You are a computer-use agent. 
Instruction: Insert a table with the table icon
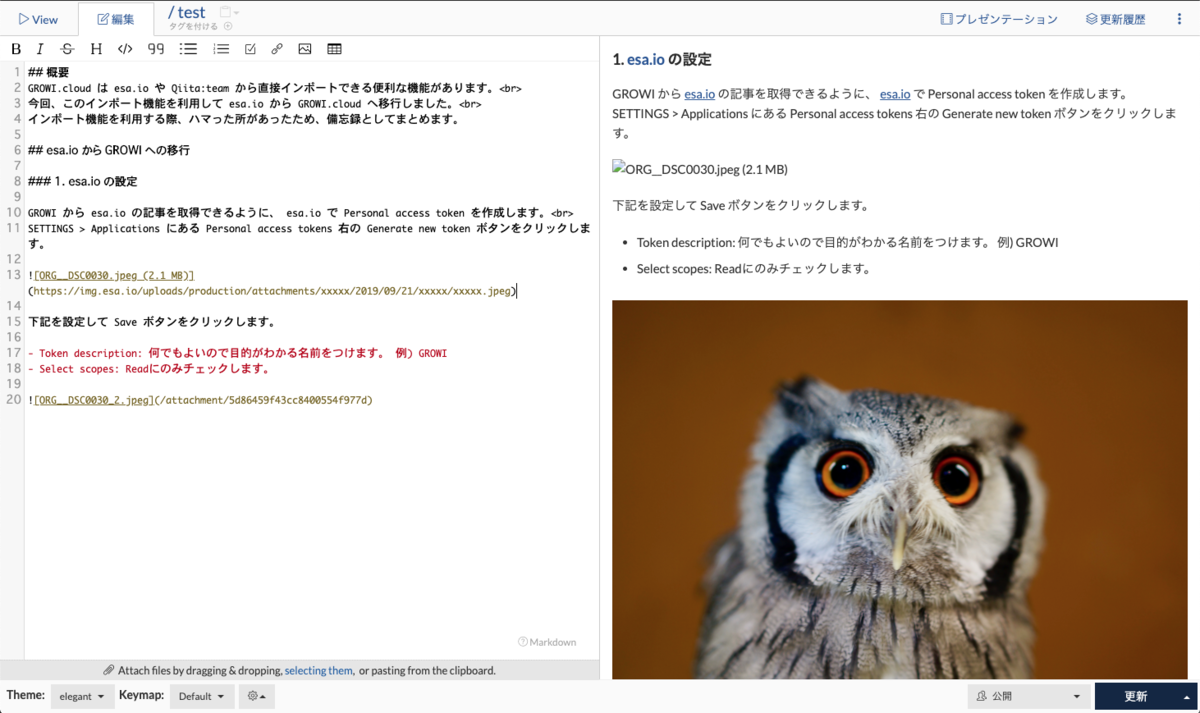coord(333,48)
